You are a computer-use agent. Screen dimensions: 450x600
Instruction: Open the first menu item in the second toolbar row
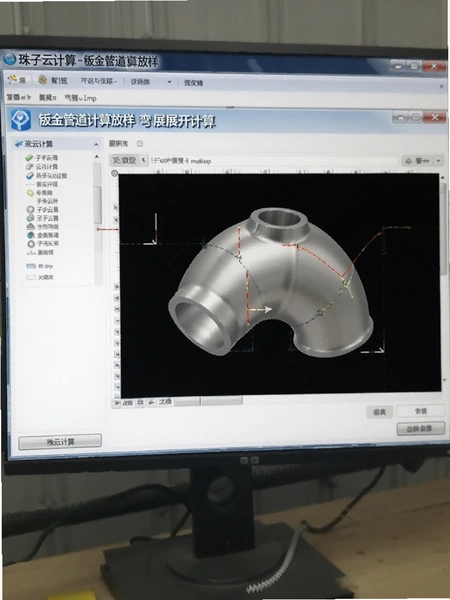18,98
